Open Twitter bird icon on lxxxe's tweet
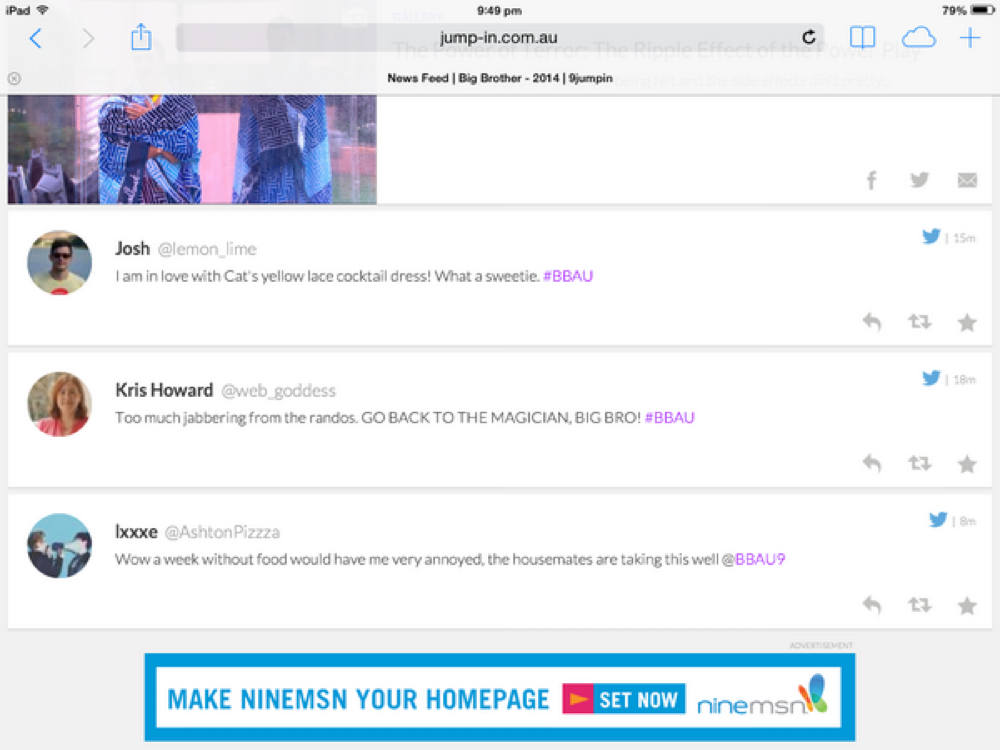 point(938,520)
